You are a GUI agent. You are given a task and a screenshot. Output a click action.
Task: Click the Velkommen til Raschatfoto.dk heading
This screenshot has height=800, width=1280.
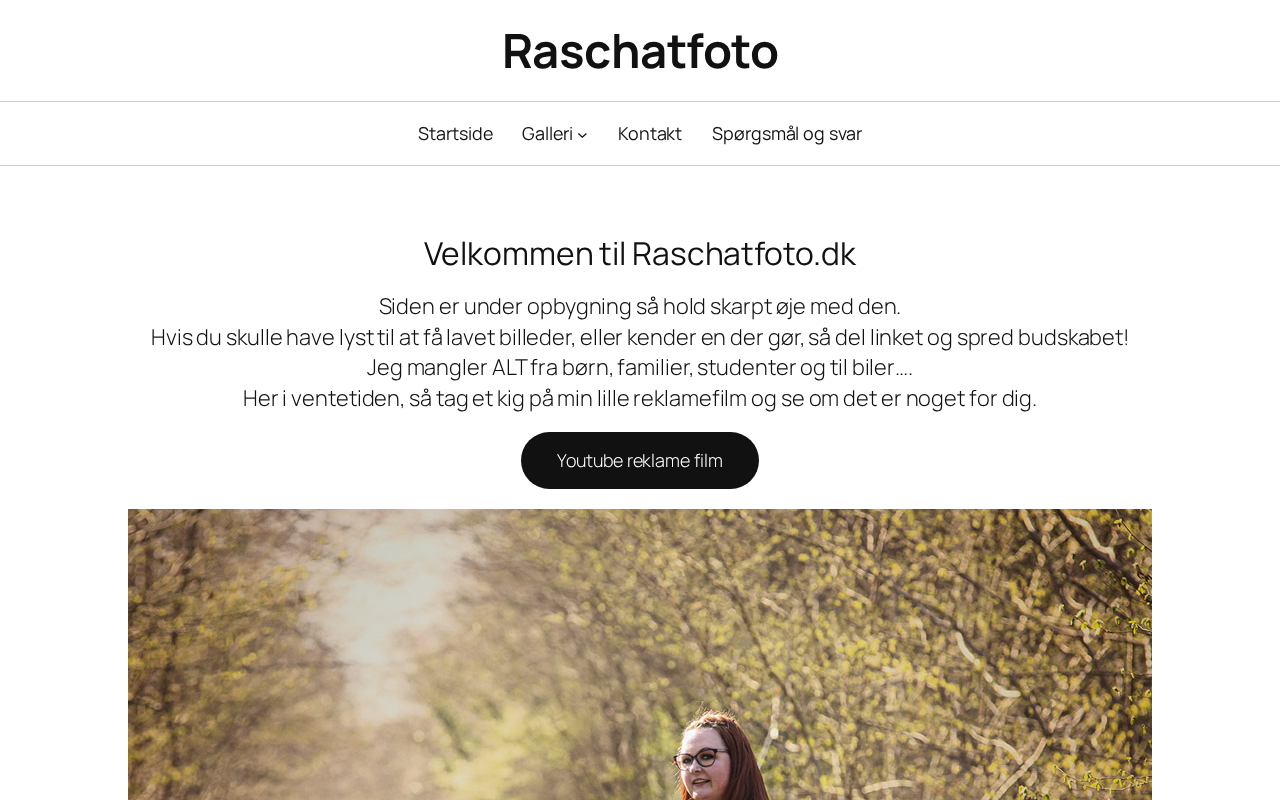[640, 254]
